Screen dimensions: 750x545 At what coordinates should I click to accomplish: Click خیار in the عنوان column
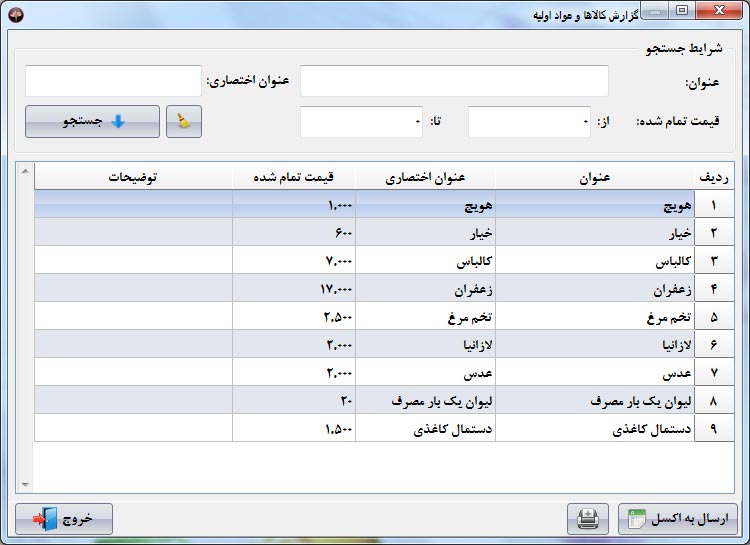tap(595, 233)
